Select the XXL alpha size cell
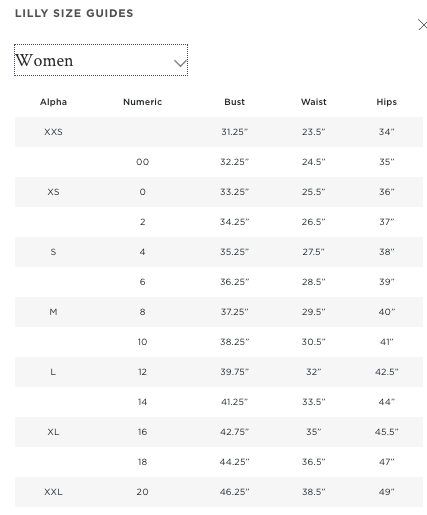 [x=53, y=492]
